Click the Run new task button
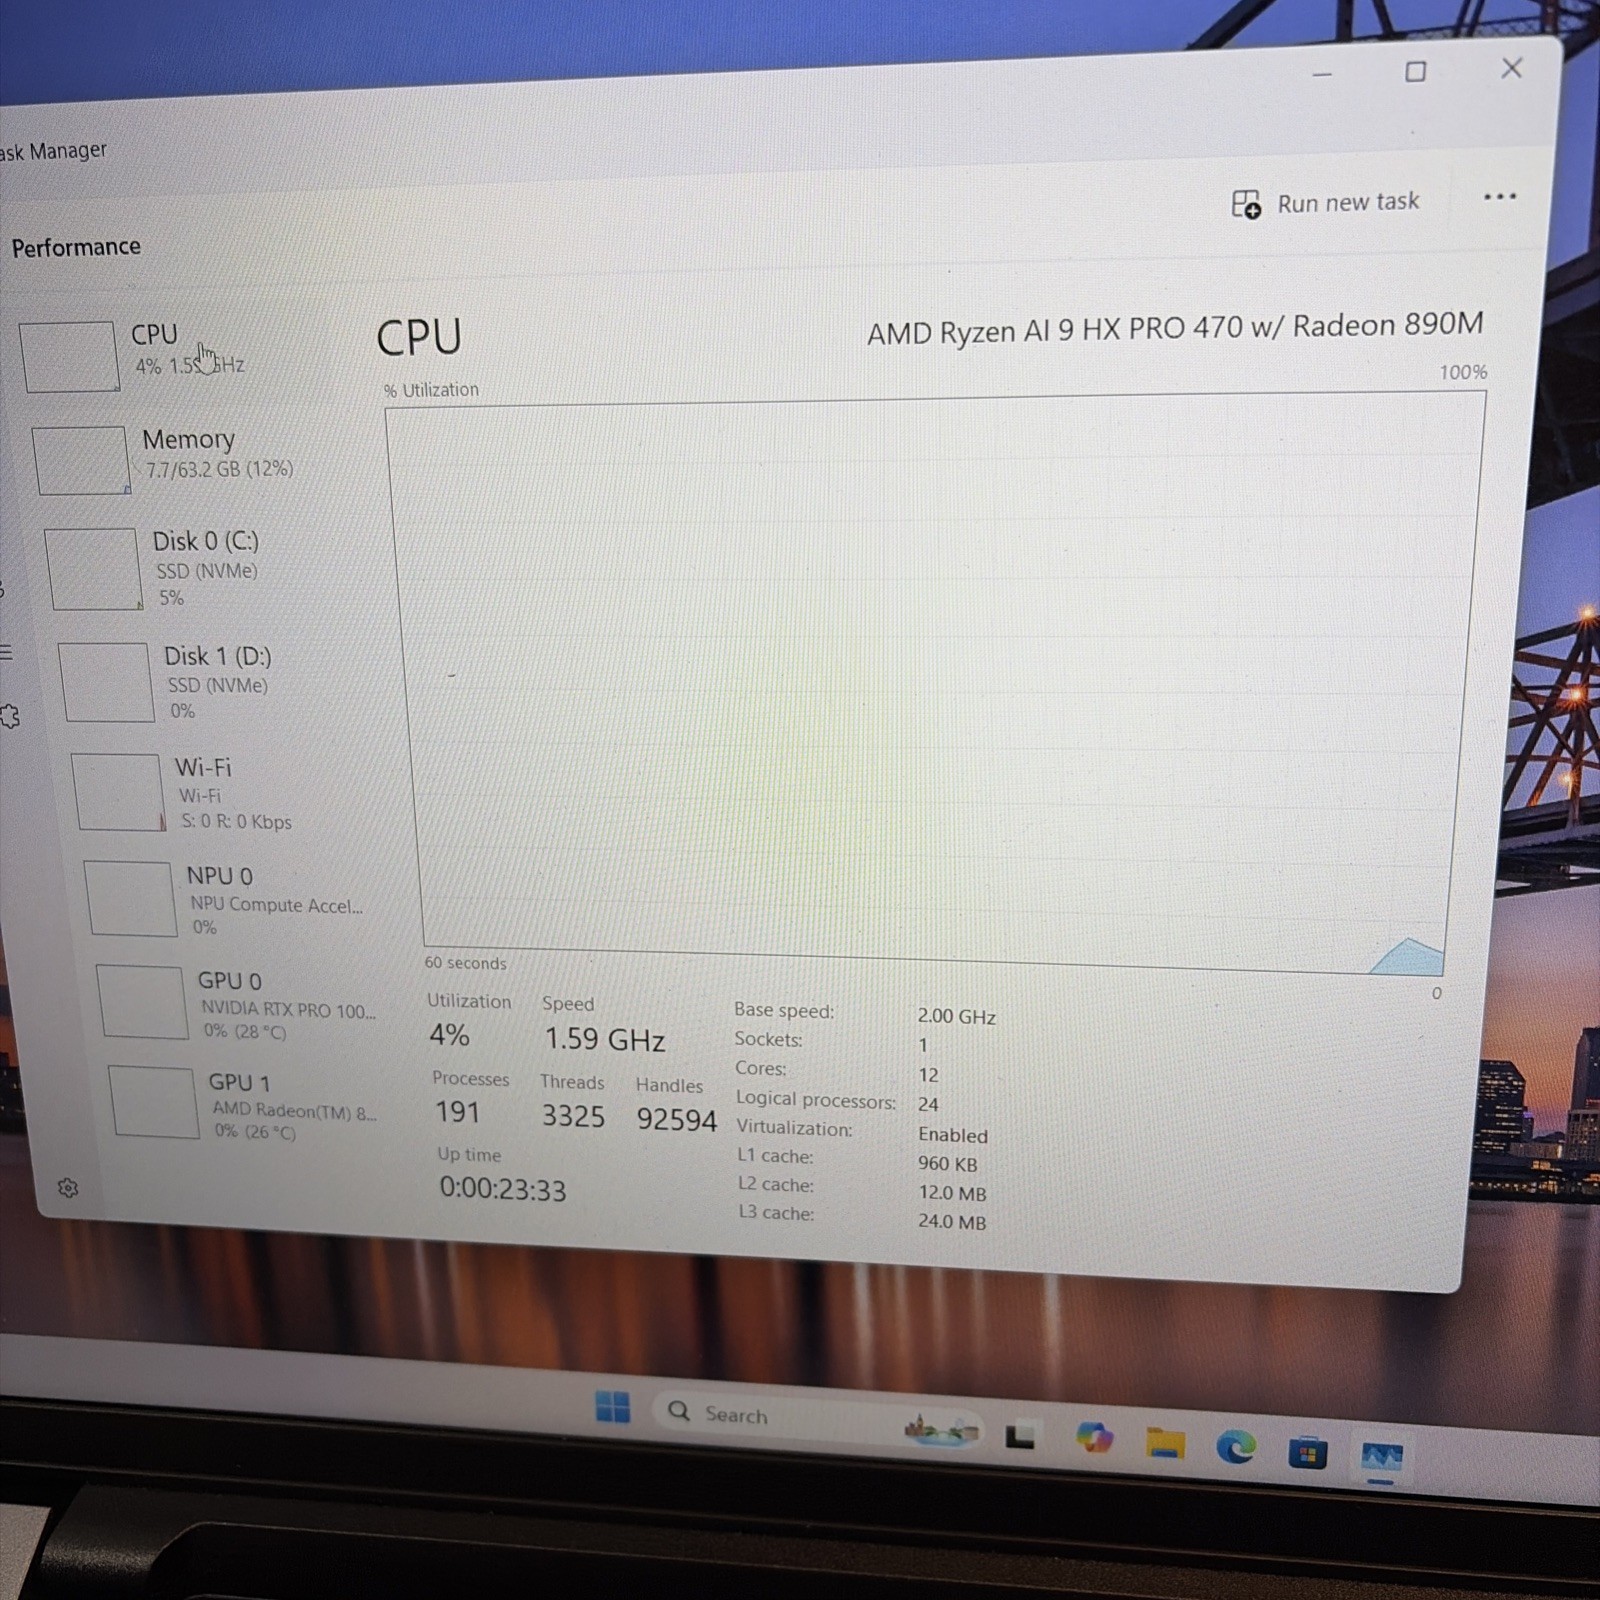The width and height of the screenshot is (1600, 1600). tap(1325, 203)
